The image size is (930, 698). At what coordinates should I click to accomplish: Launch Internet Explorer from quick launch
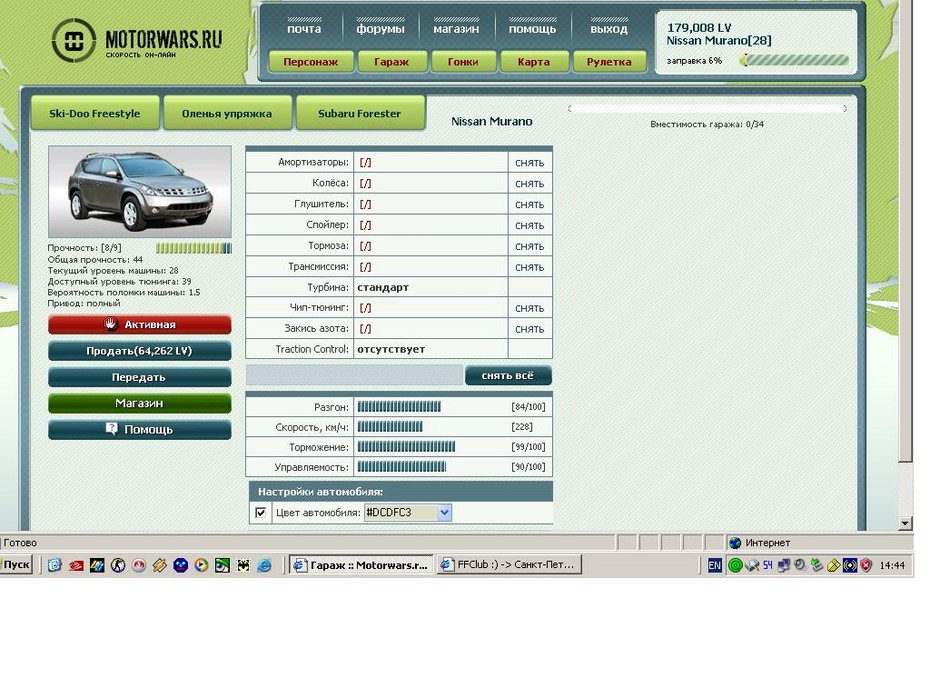click(264, 565)
